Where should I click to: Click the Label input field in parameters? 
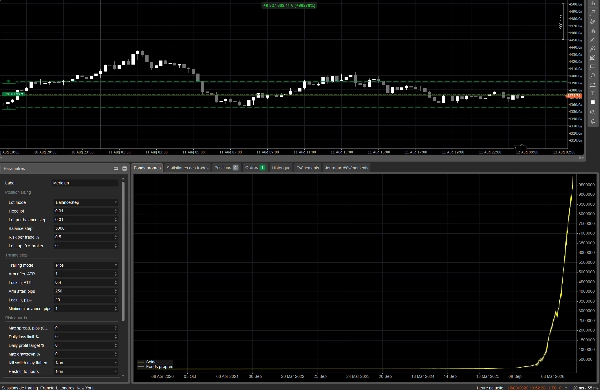pos(85,183)
